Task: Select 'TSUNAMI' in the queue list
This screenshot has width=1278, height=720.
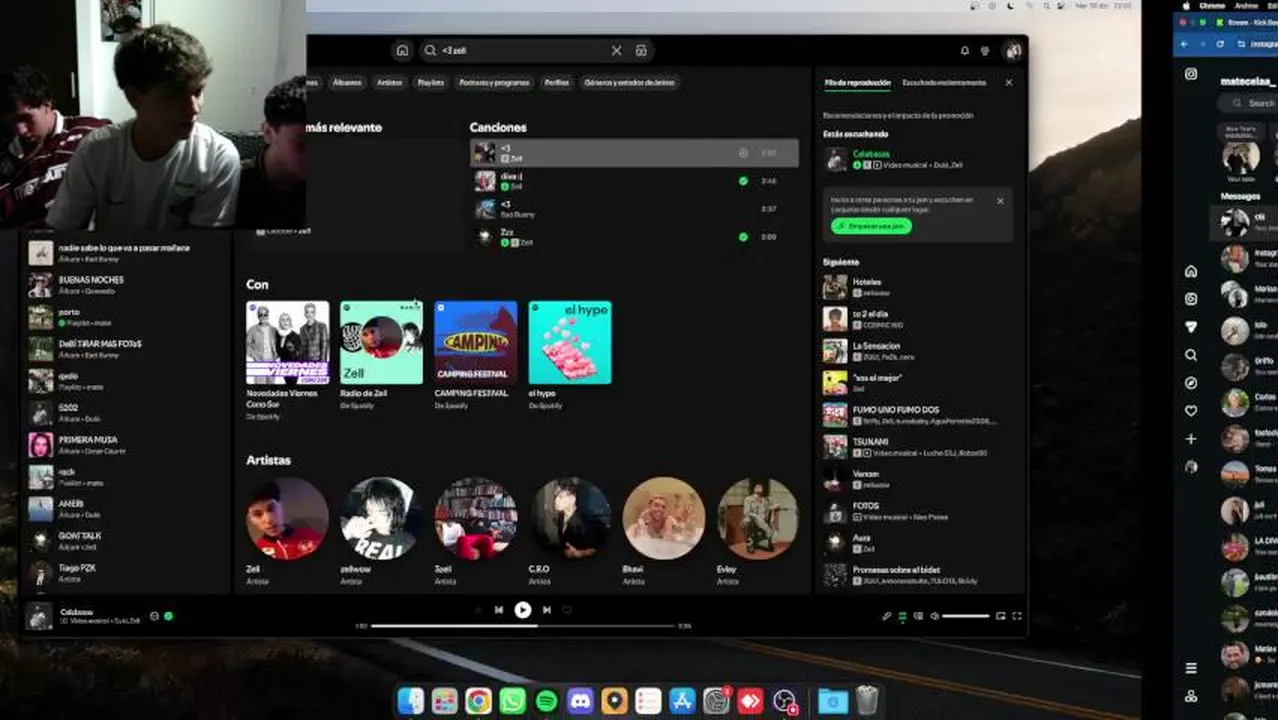Action: (917, 447)
